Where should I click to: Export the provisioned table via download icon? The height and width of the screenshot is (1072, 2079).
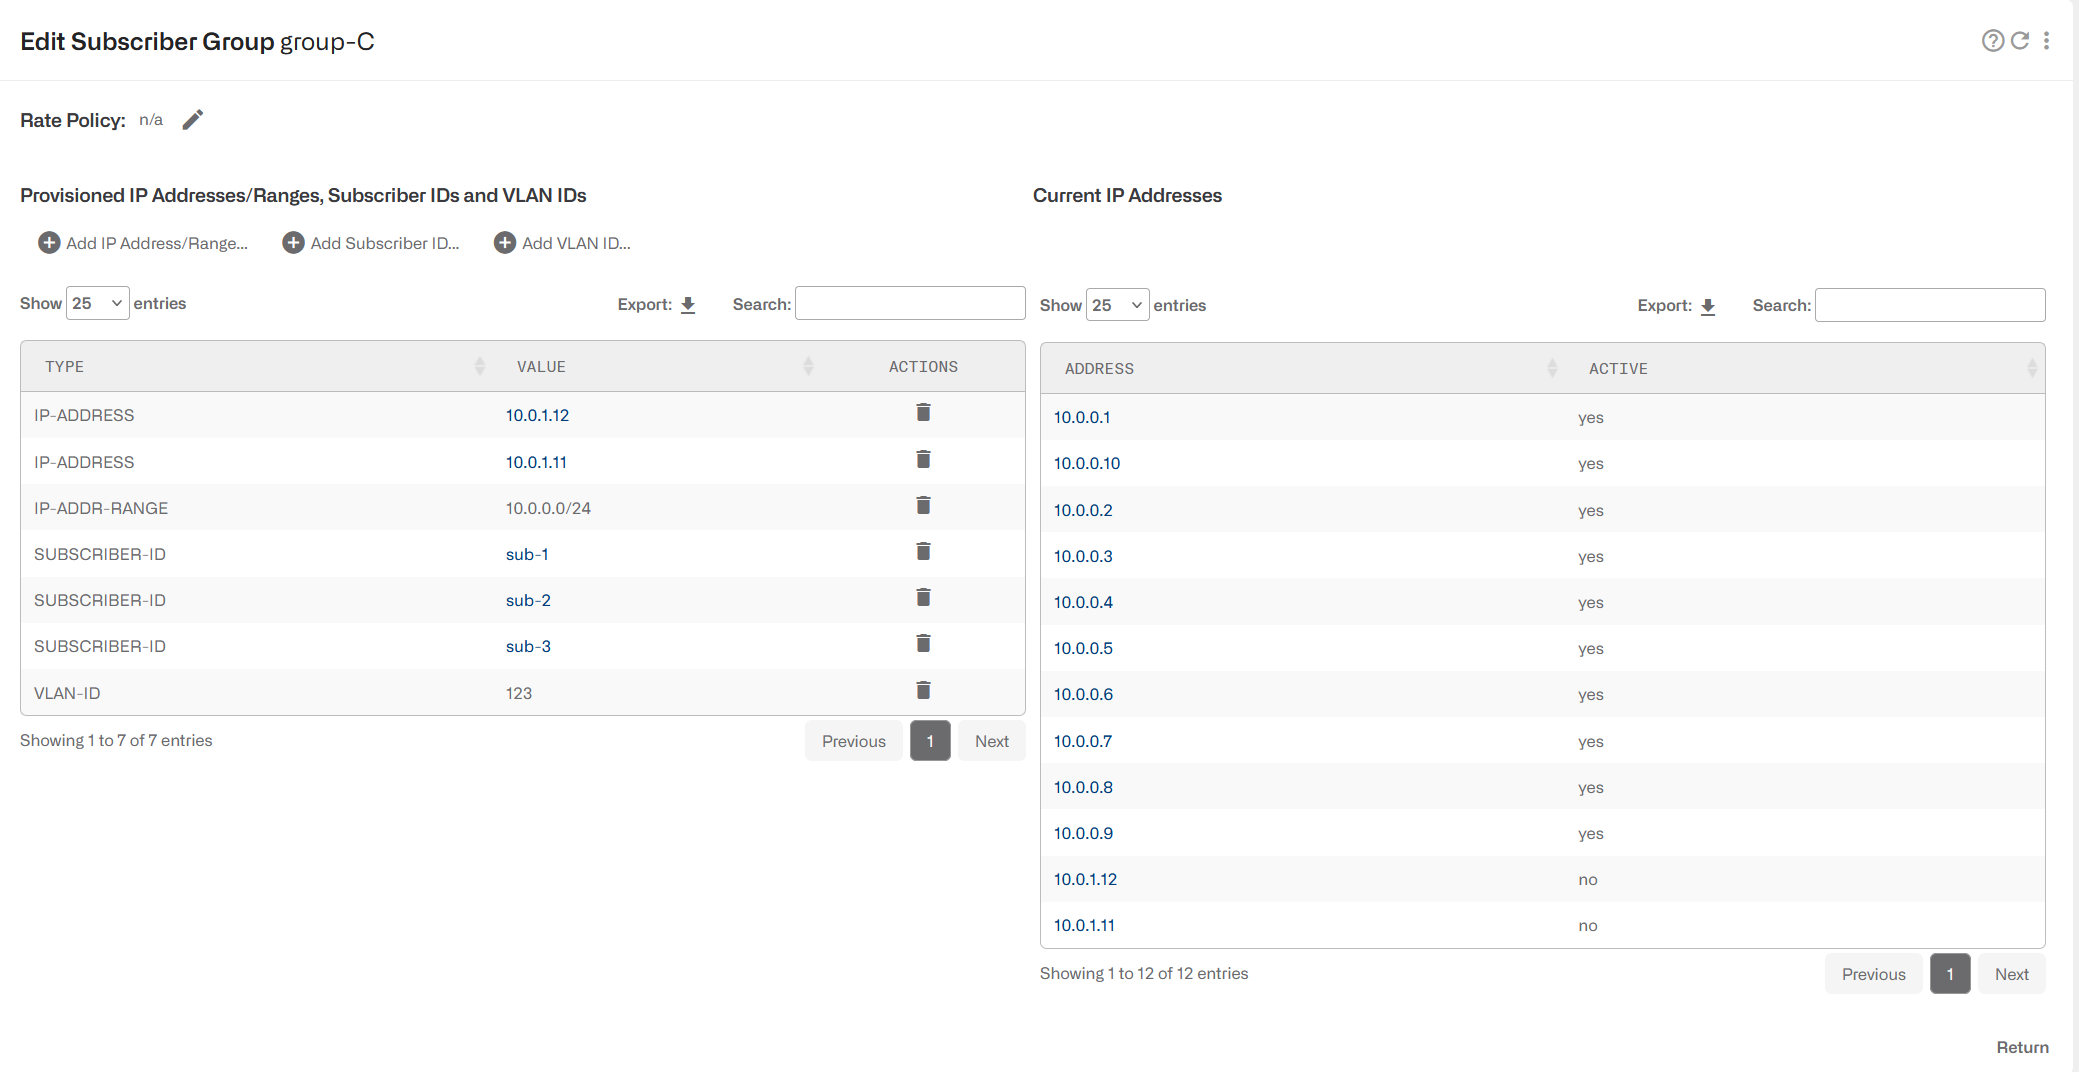click(x=688, y=305)
